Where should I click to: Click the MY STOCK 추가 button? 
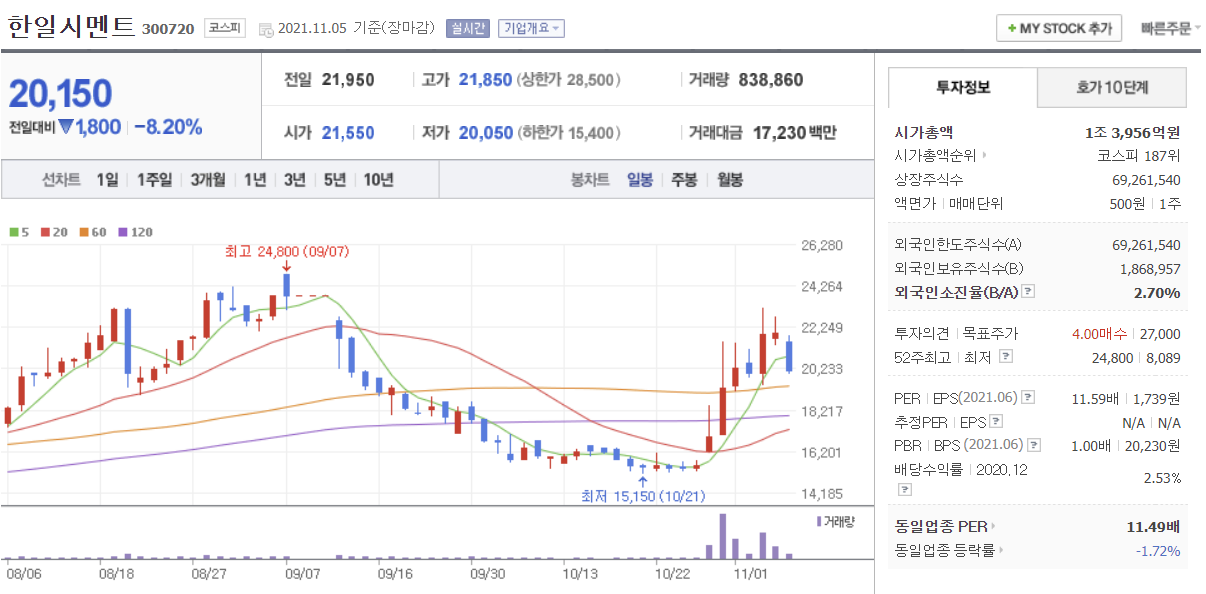point(1059,28)
